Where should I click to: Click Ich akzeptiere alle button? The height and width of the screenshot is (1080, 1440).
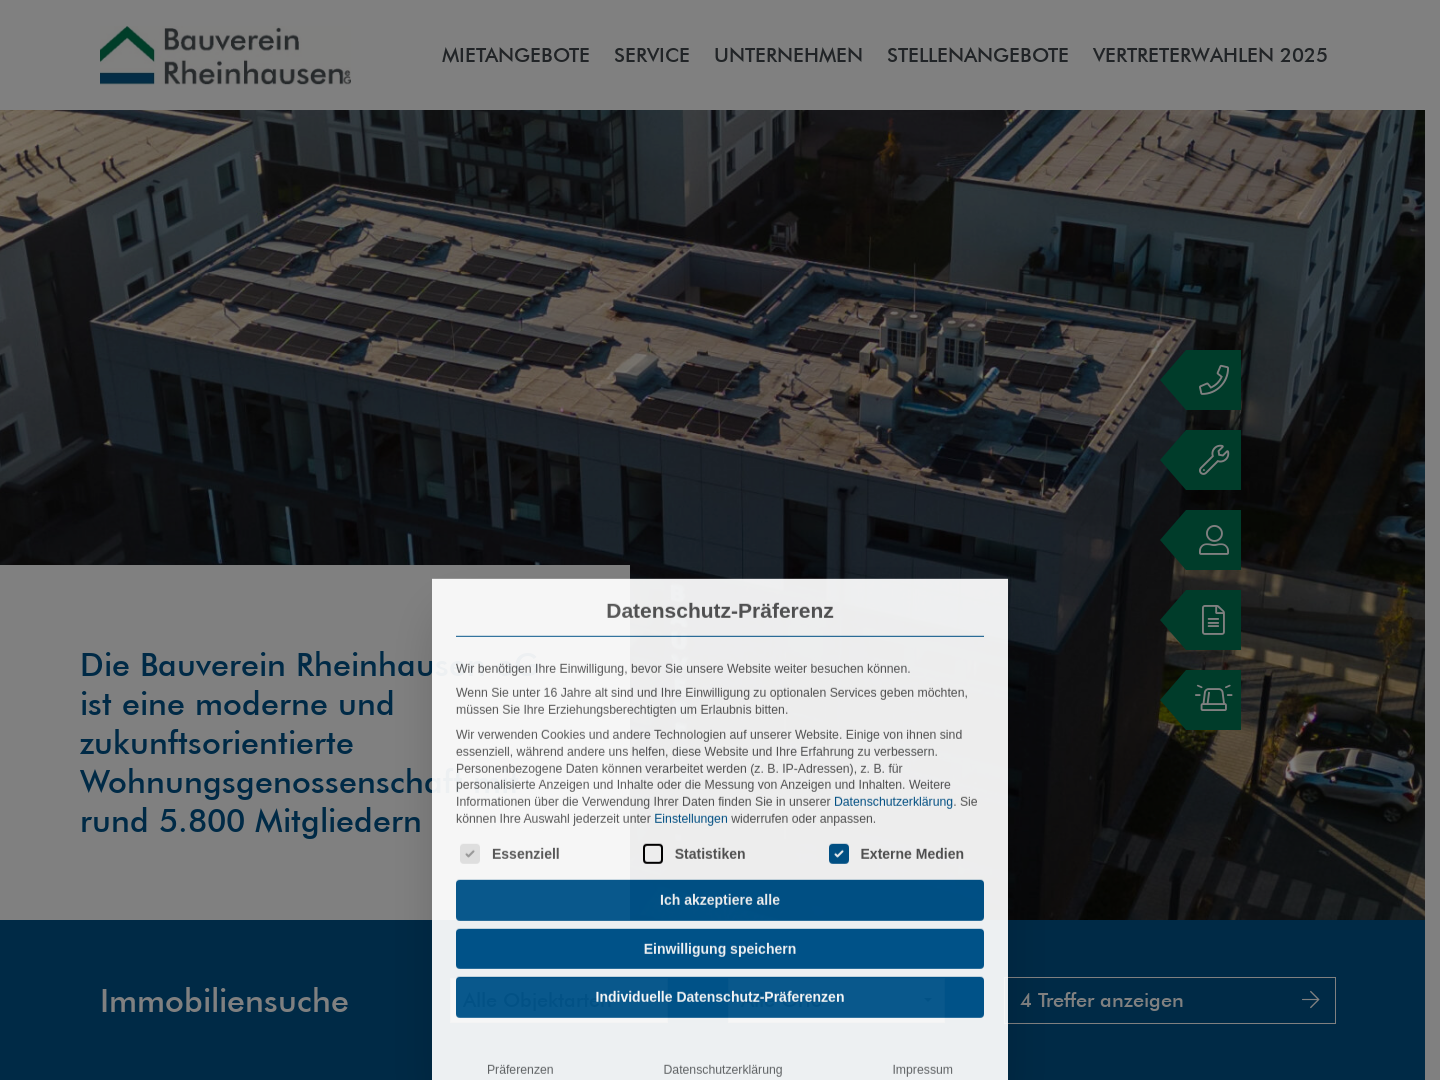click(720, 900)
